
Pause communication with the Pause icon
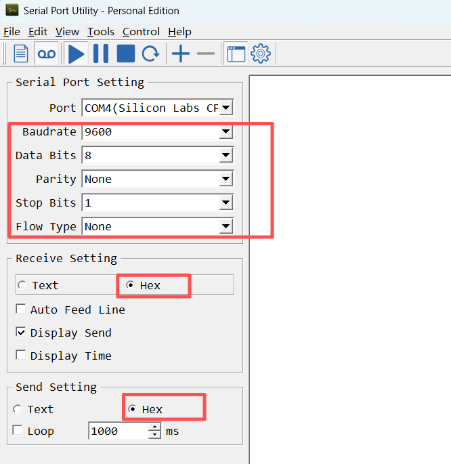(101, 53)
